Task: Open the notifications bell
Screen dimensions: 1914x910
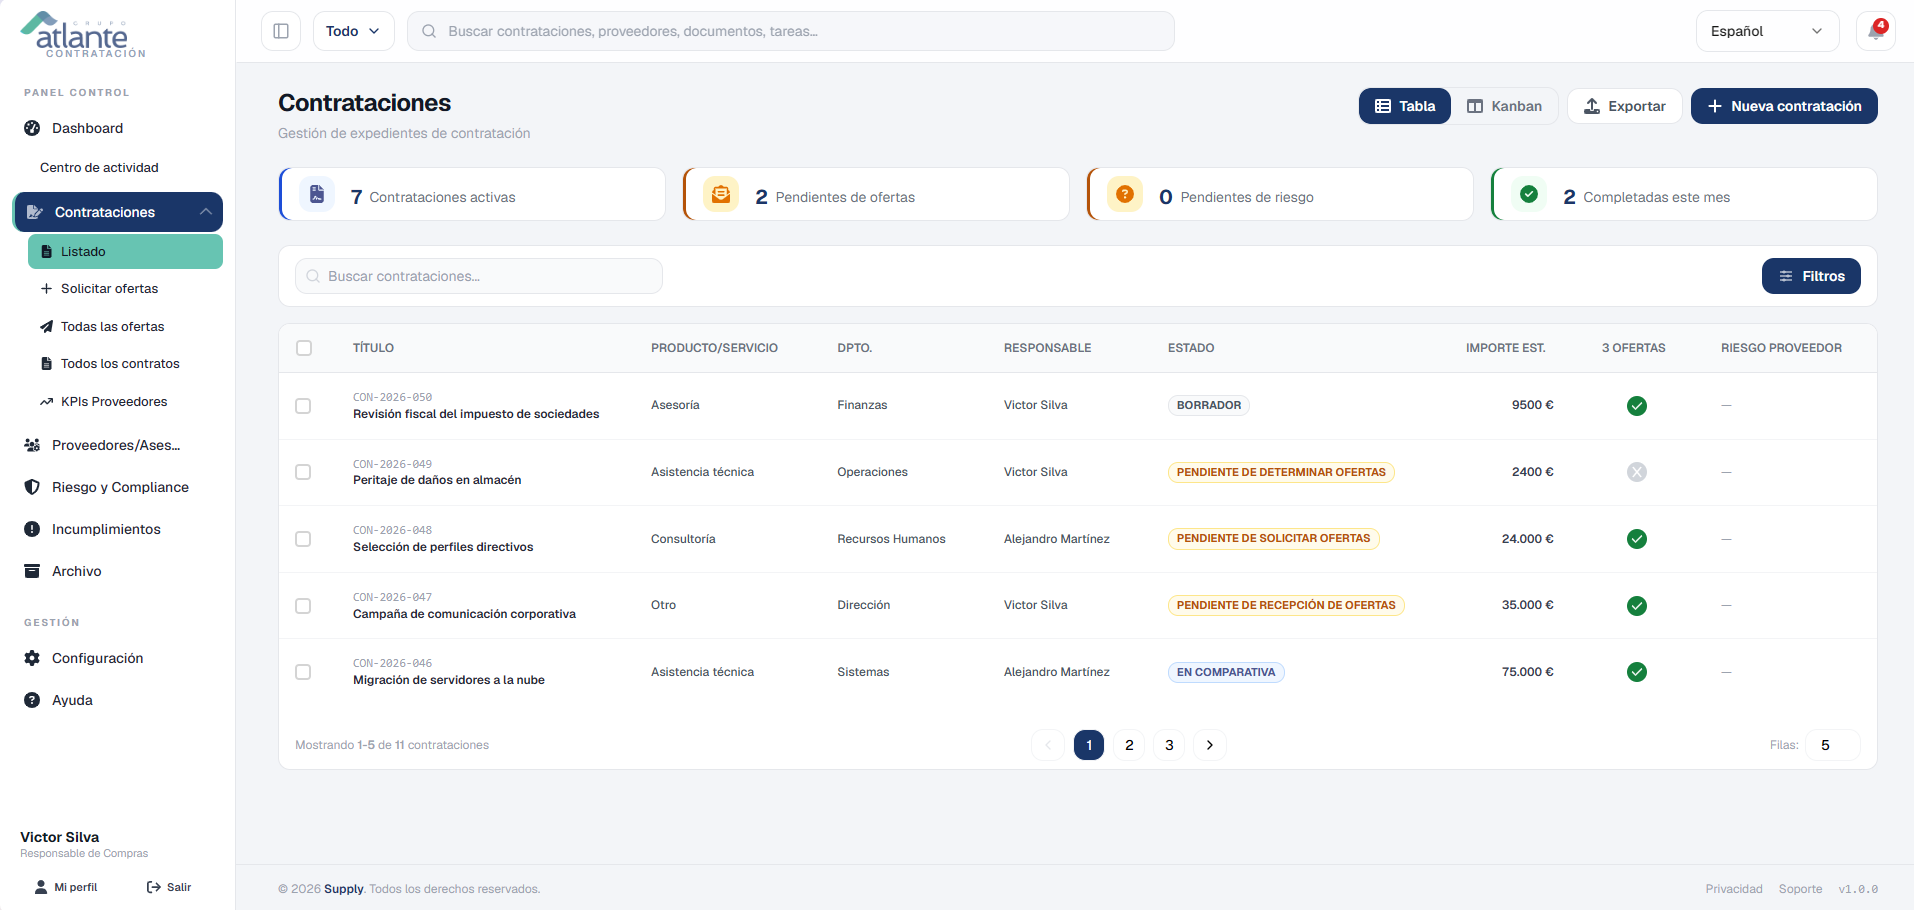Action: (1875, 31)
